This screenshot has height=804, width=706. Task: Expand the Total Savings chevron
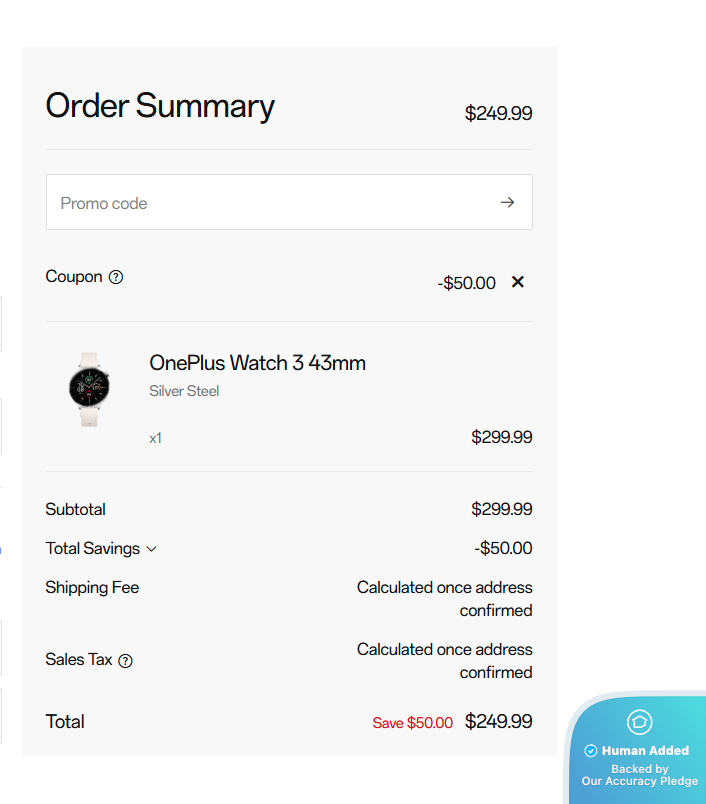point(152,549)
